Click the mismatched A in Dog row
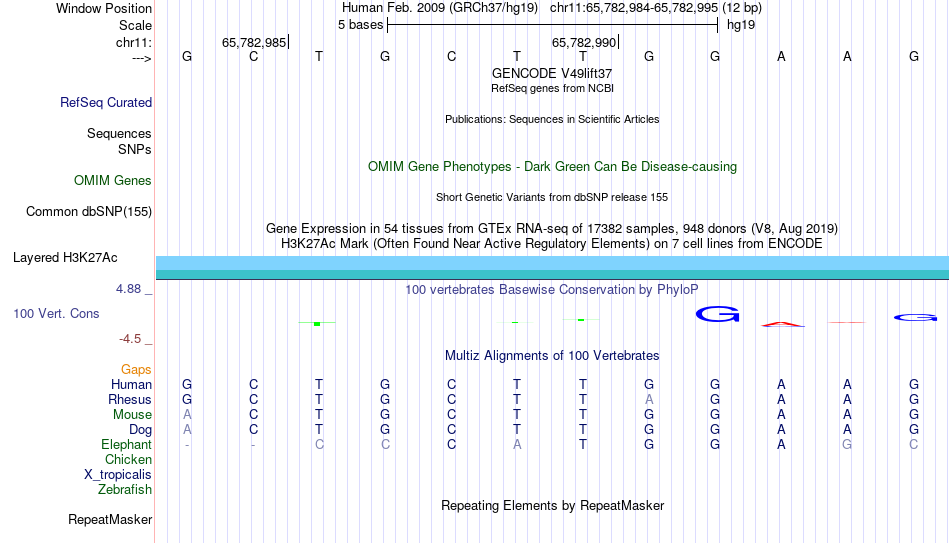 tap(187, 430)
